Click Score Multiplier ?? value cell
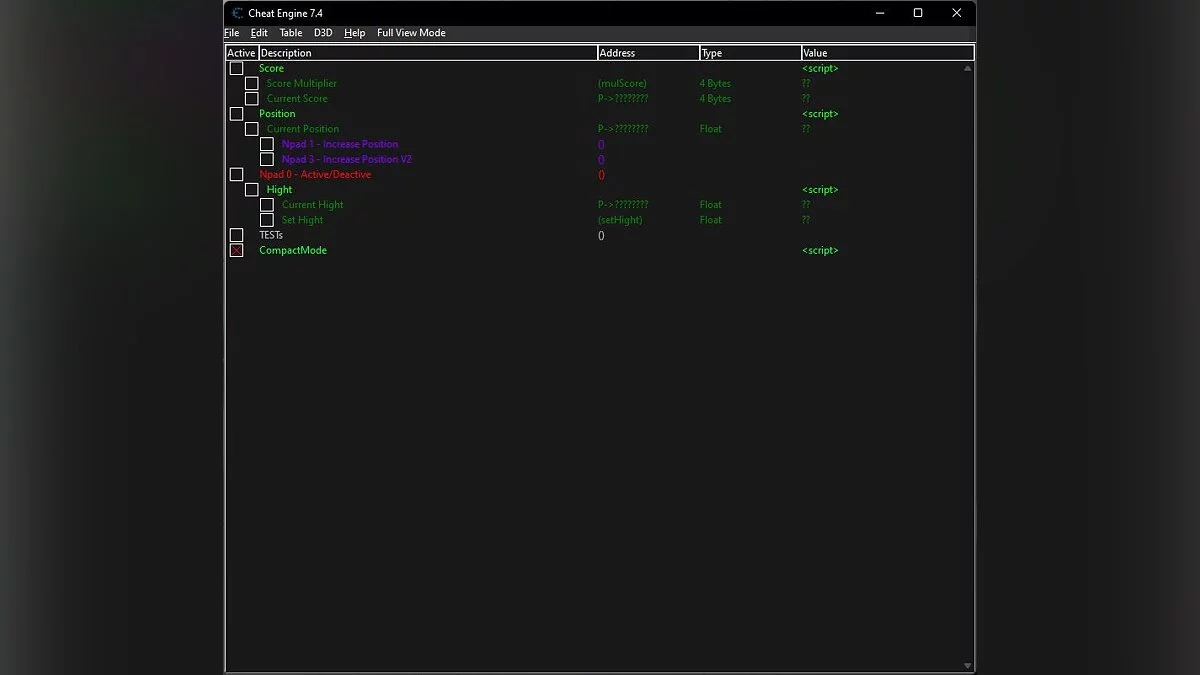 (806, 83)
